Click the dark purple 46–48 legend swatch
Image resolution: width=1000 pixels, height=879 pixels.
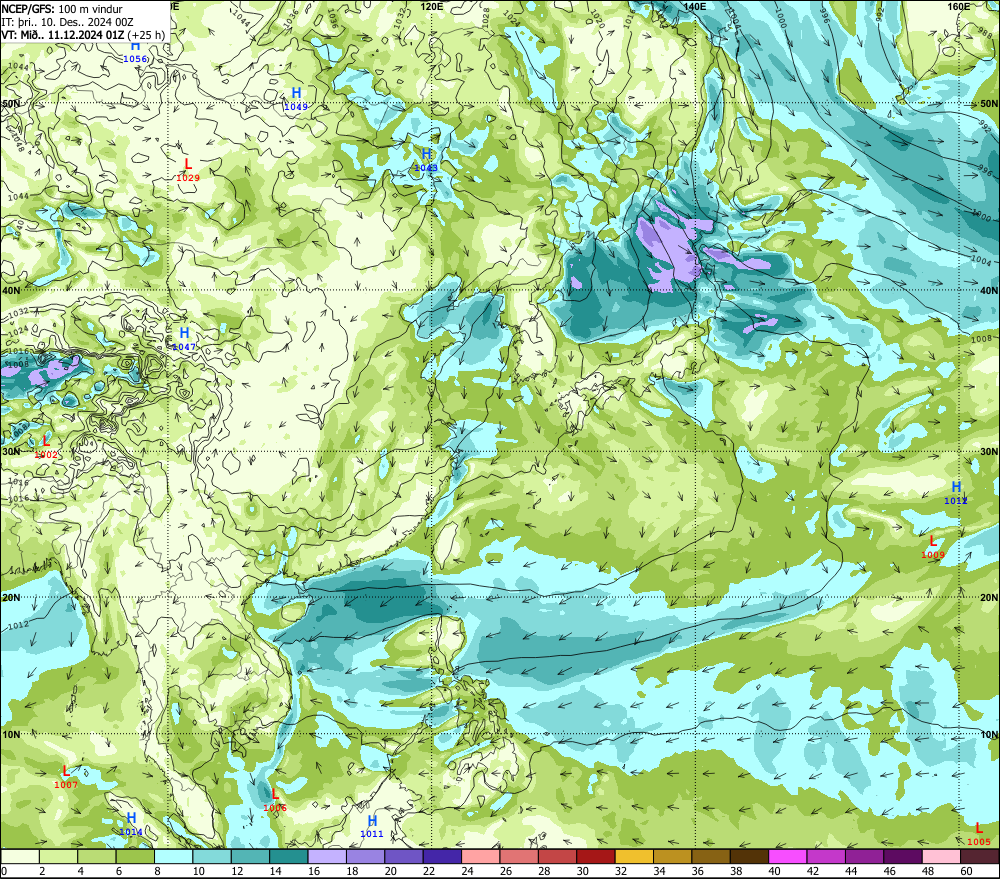(x=903, y=856)
